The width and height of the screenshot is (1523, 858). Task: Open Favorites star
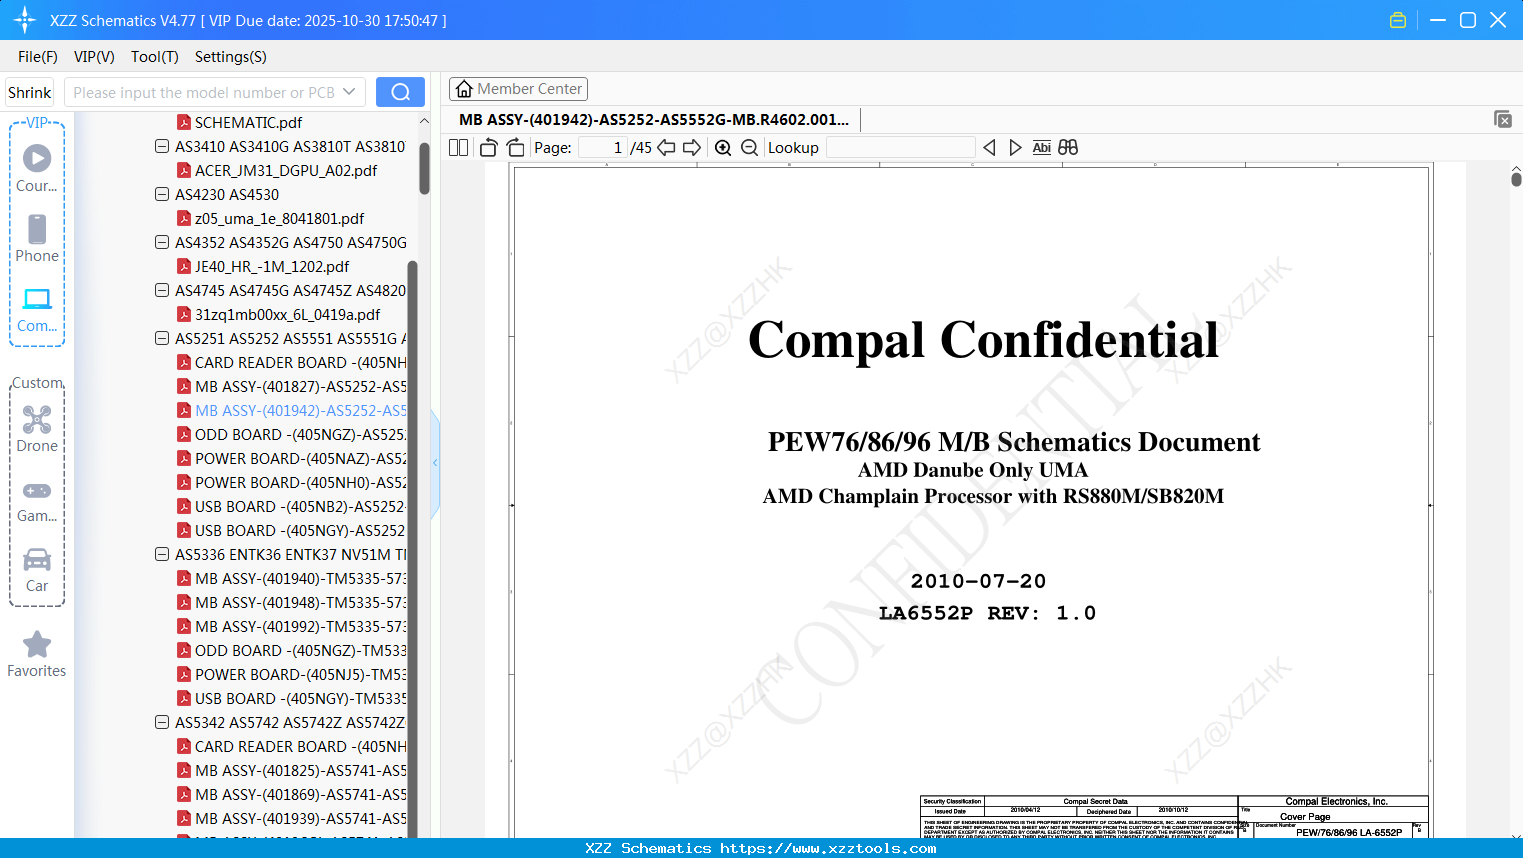(x=37, y=654)
